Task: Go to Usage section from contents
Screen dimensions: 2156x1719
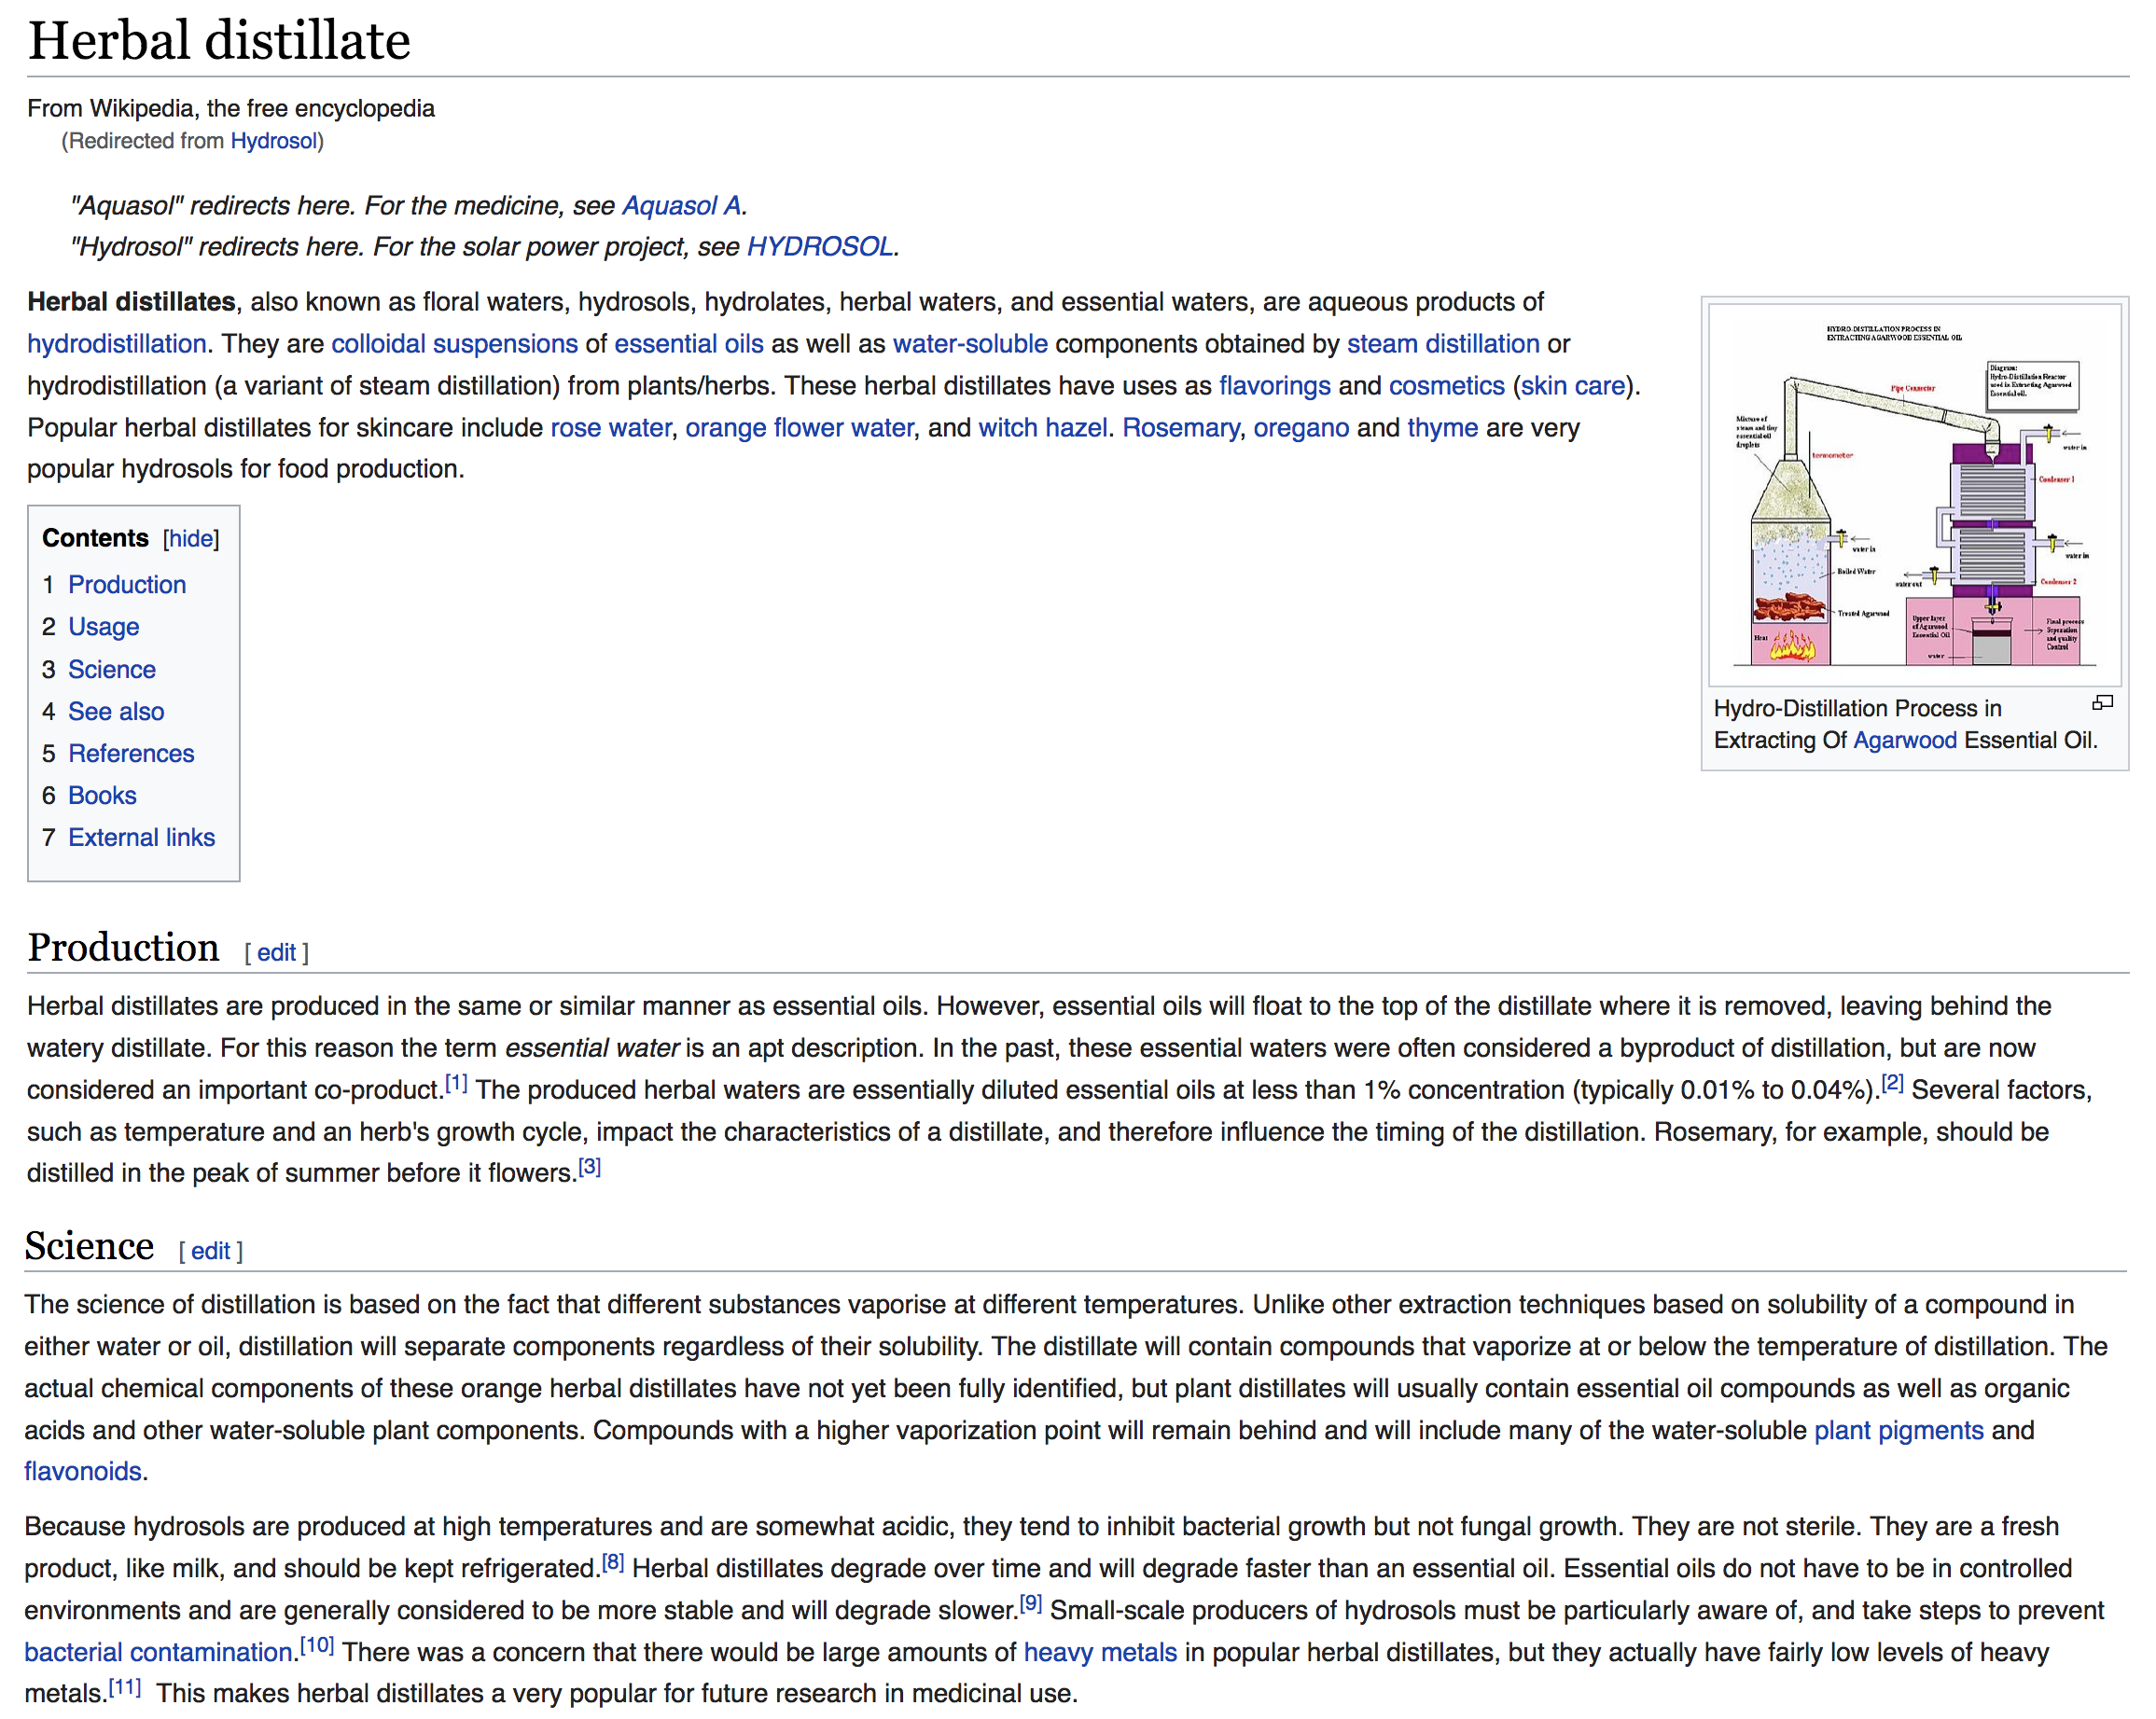Action: pyautogui.click(x=103, y=627)
